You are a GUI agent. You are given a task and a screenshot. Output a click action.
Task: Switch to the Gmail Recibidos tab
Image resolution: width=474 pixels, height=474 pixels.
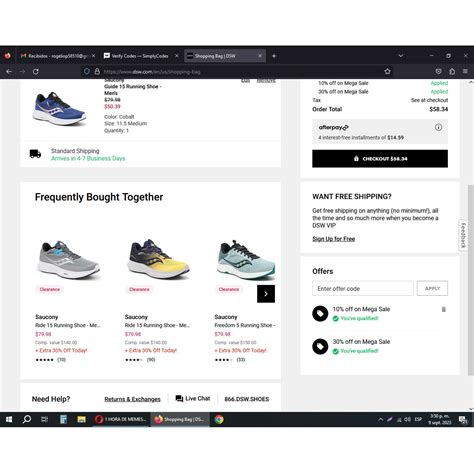55,56
